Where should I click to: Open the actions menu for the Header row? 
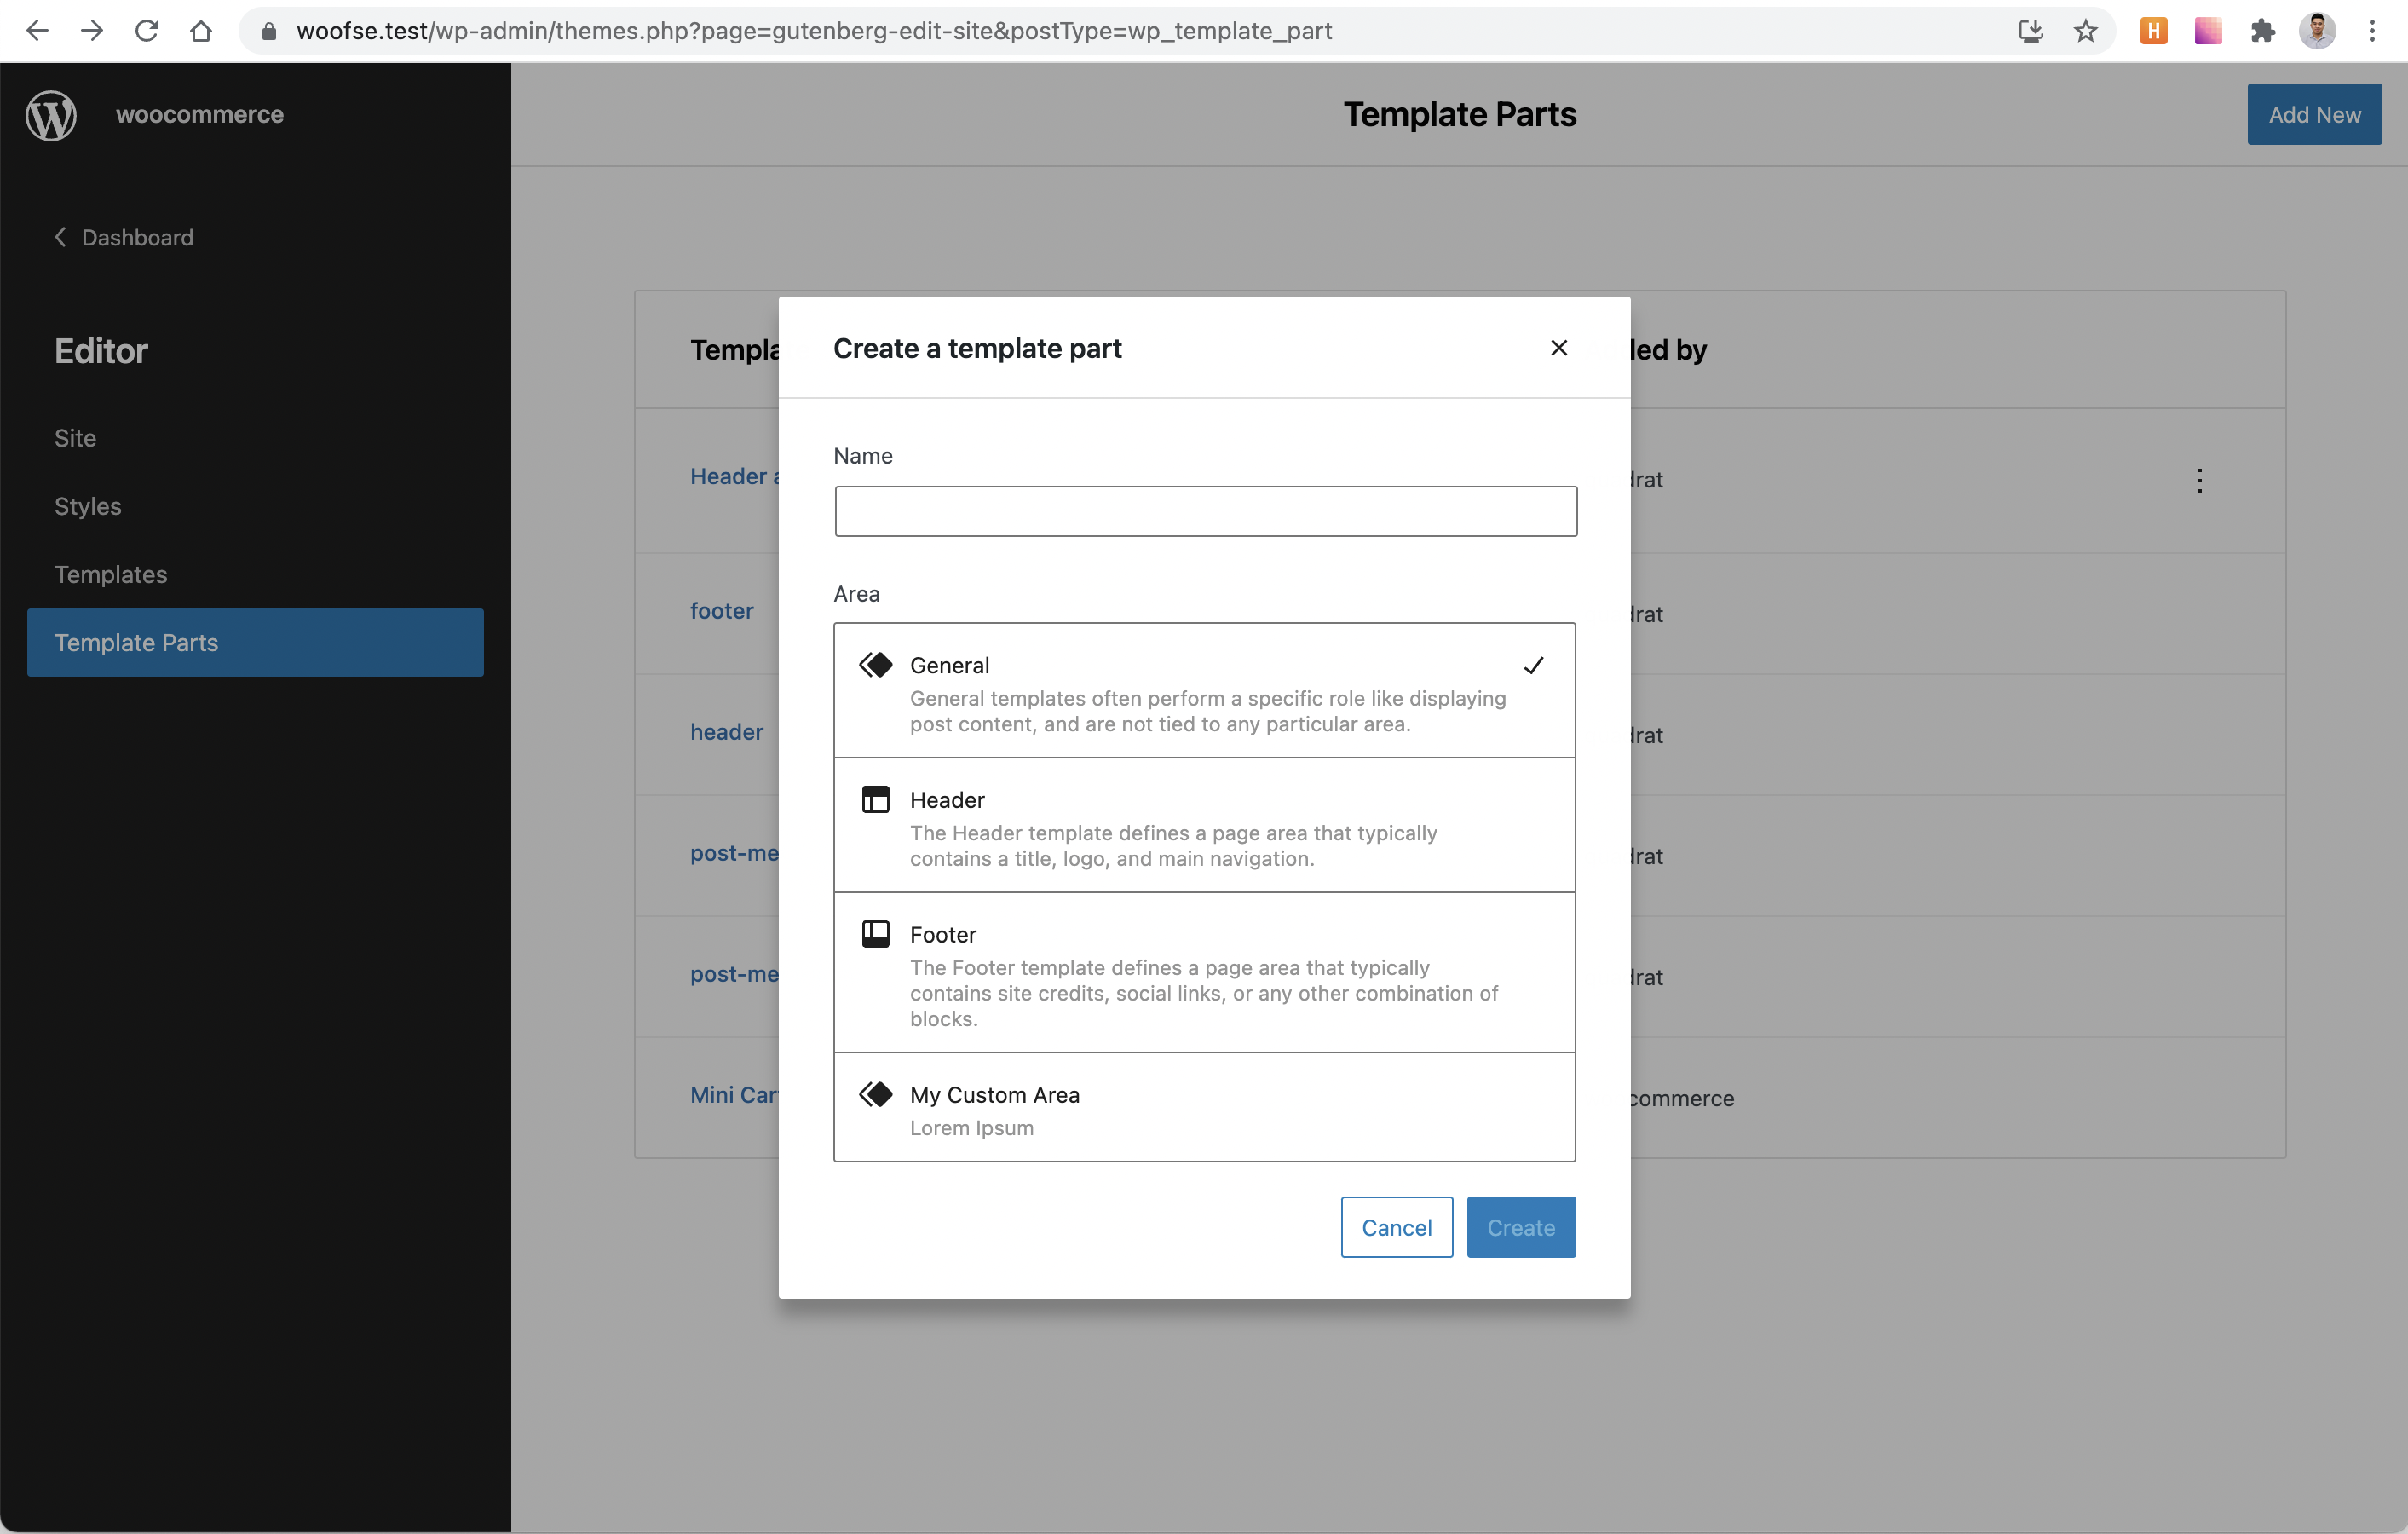2199,481
